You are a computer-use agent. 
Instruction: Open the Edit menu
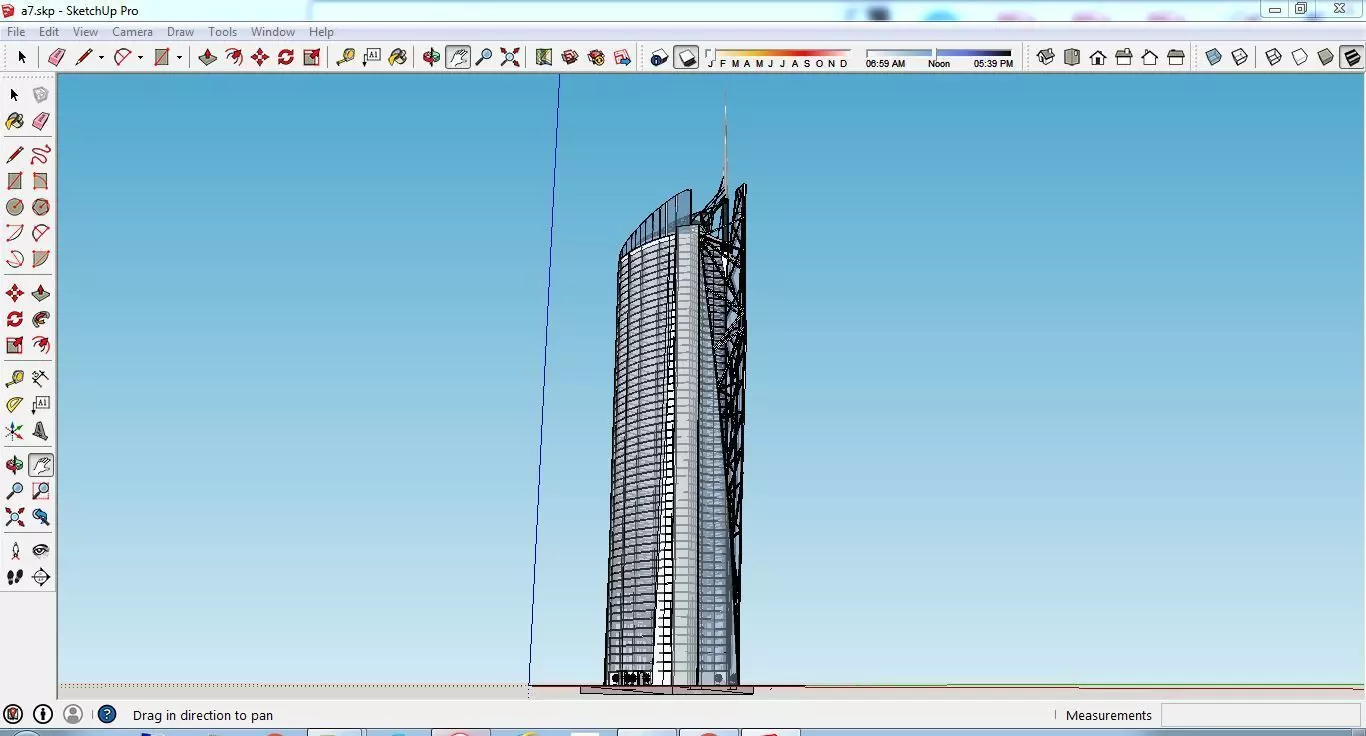tap(48, 32)
